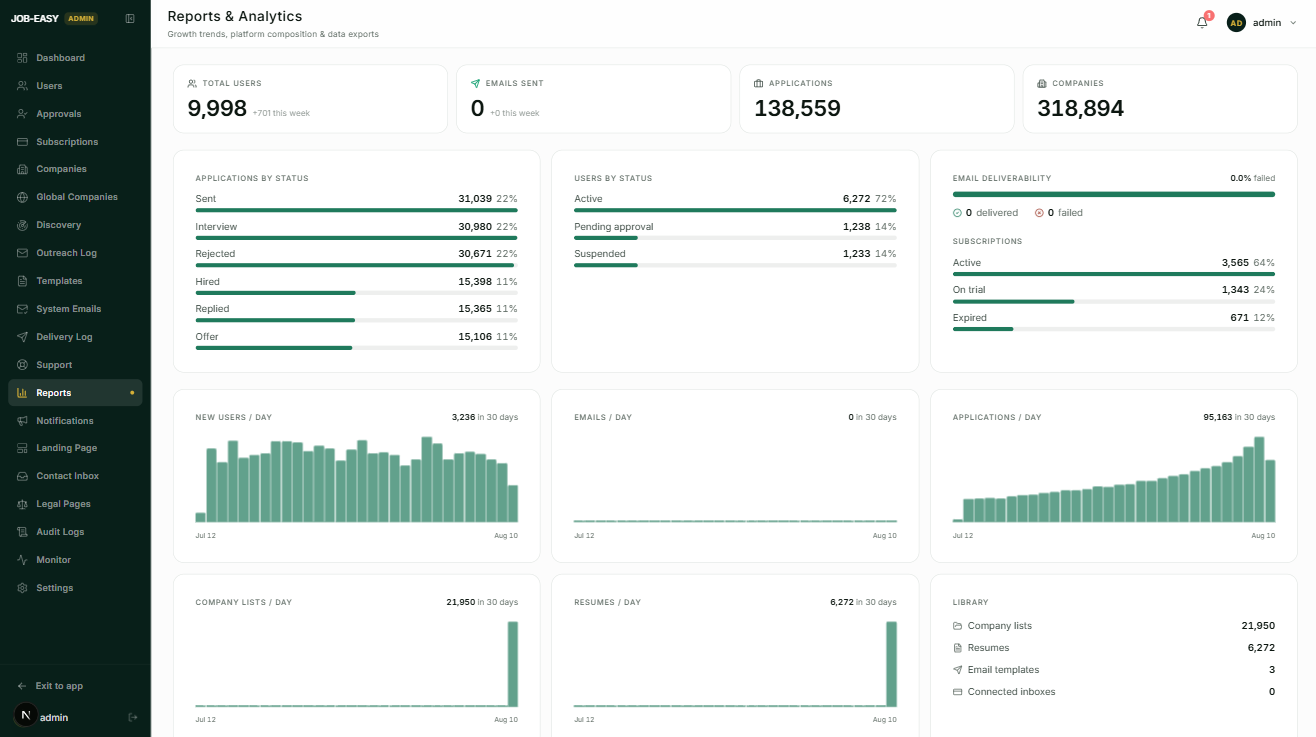Click the Monitor pulse icon

pyautogui.click(x=22, y=560)
